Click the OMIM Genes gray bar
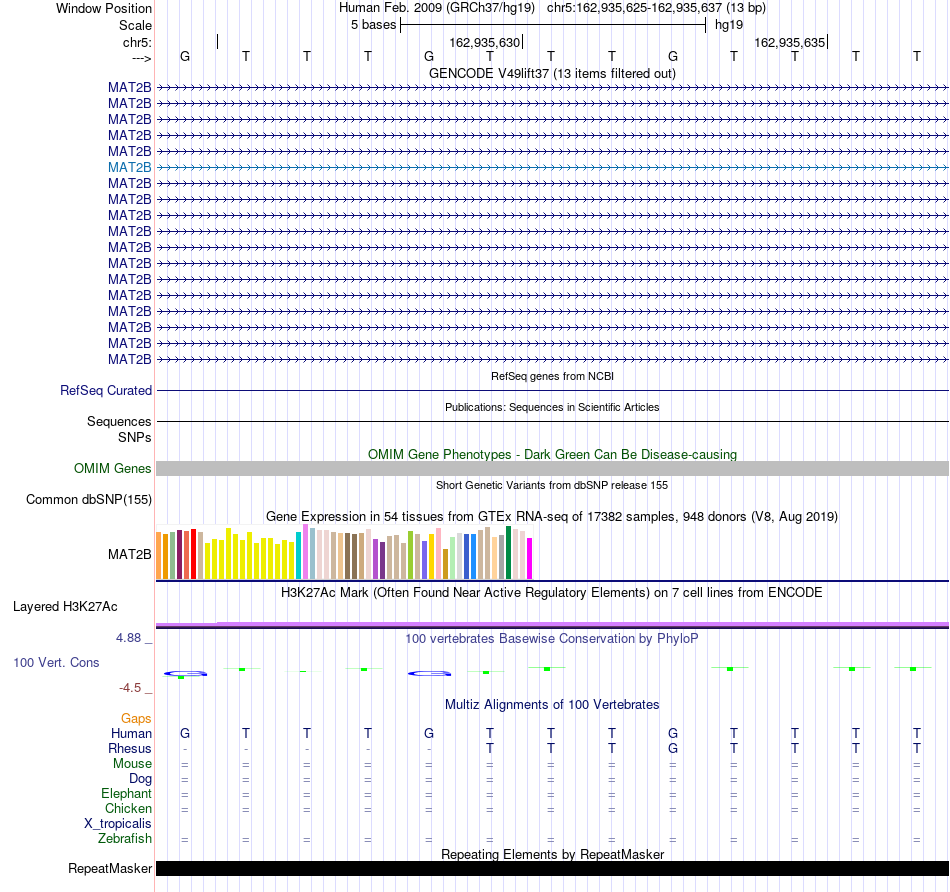The height and width of the screenshot is (892, 950). pyautogui.click(x=552, y=468)
